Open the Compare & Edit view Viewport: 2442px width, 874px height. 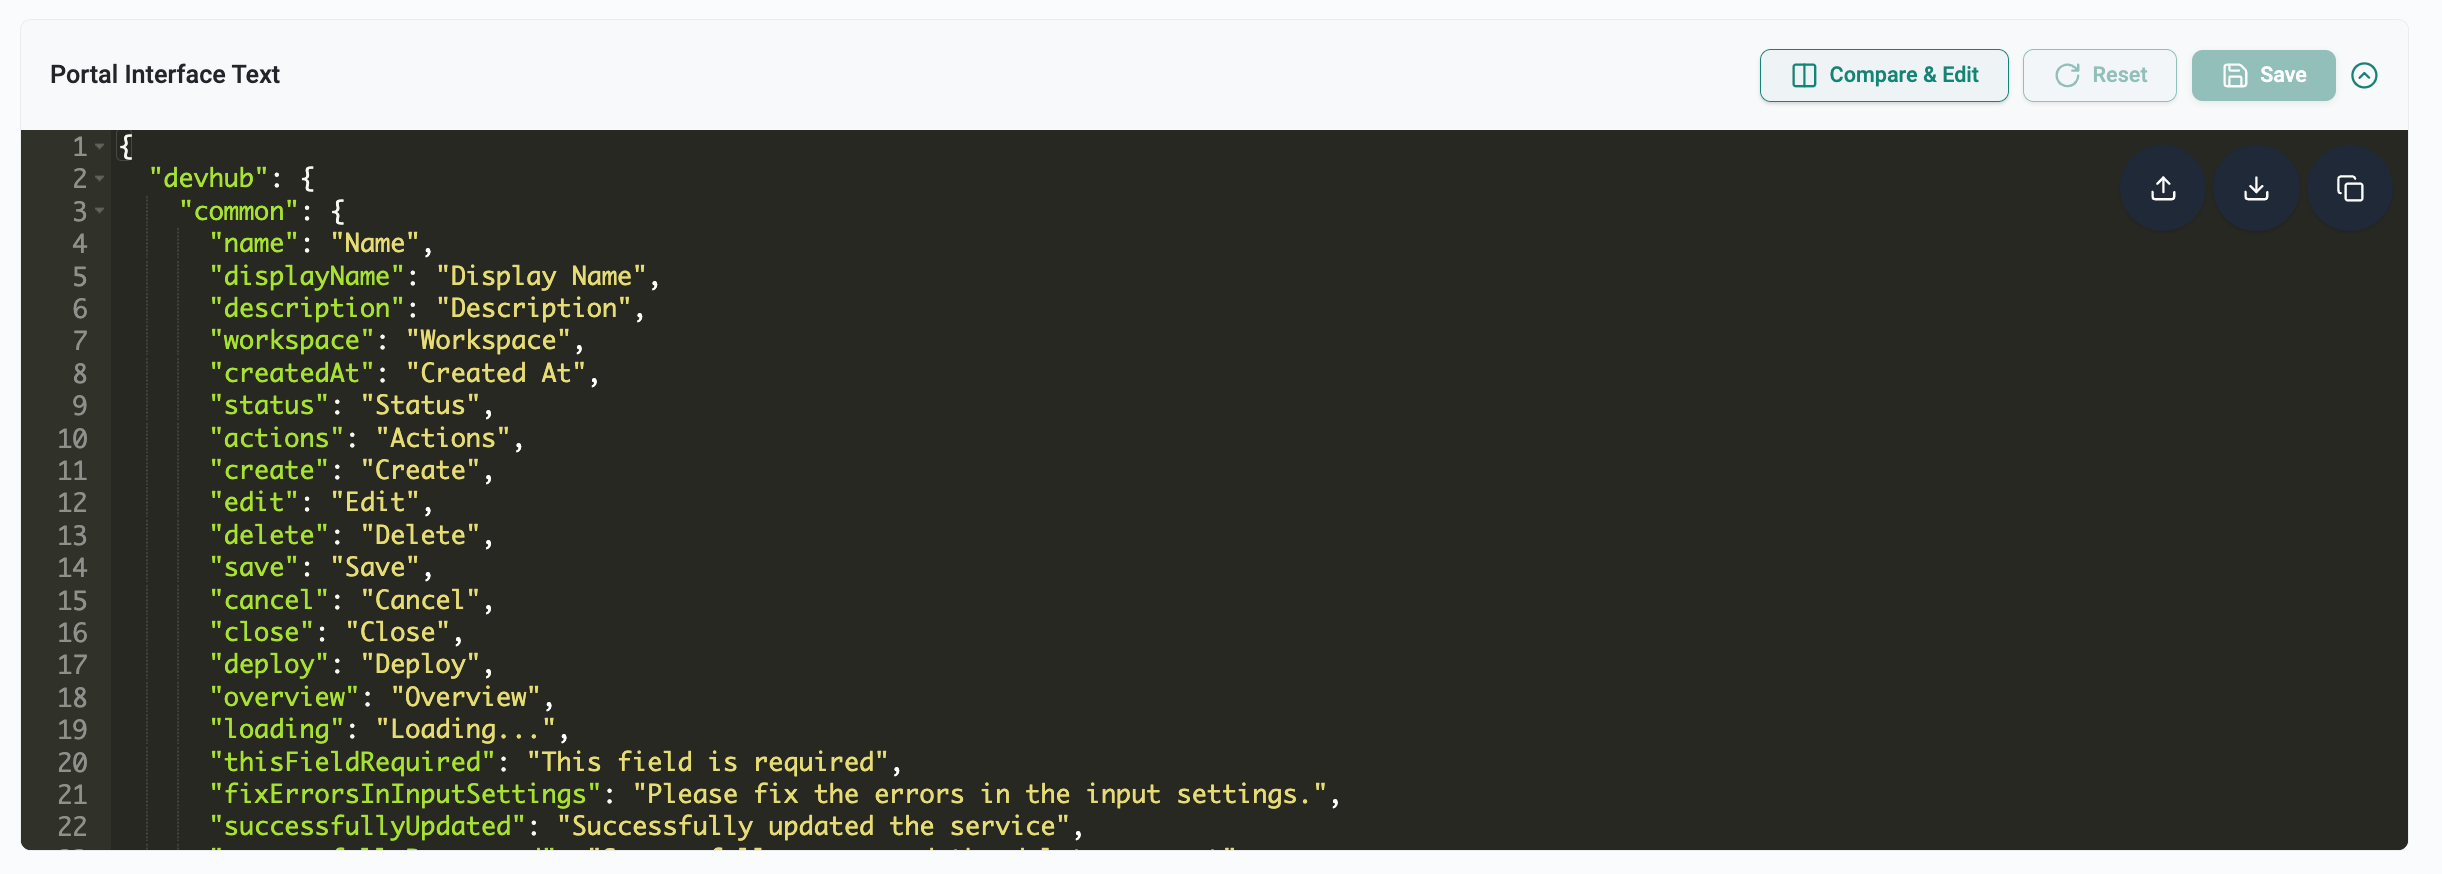coord(1884,75)
